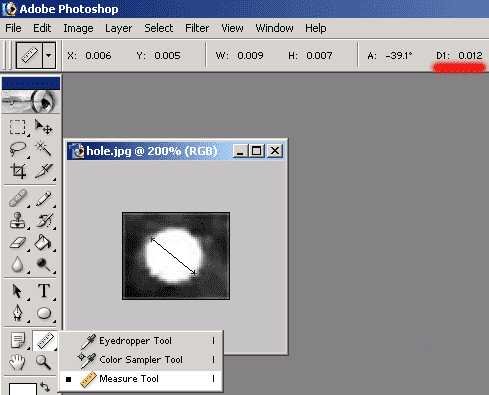Swap foreground and background colors
Image resolution: width=489 pixels, height=395 pixels.
(x=45, y=387)
